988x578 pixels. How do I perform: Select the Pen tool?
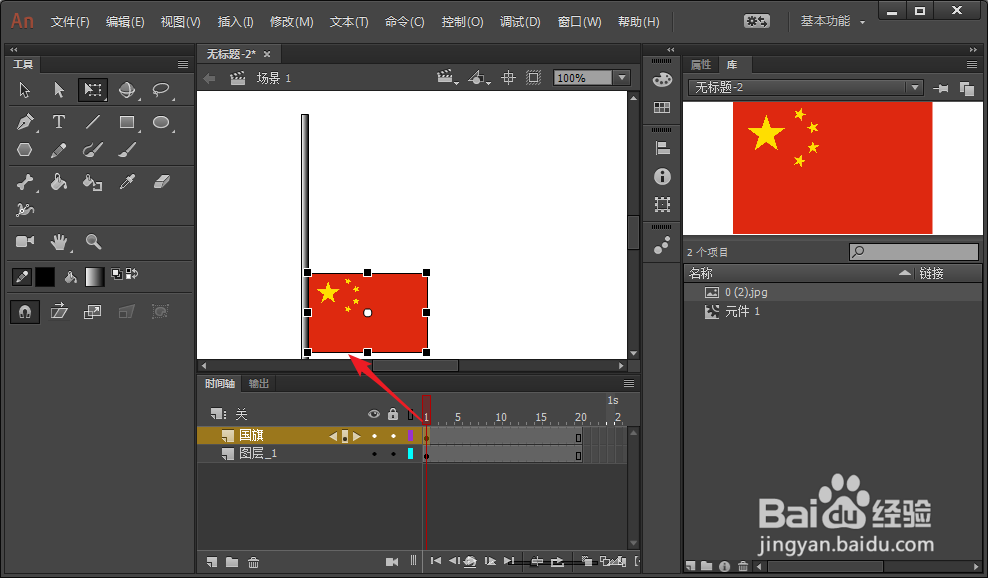25,122
